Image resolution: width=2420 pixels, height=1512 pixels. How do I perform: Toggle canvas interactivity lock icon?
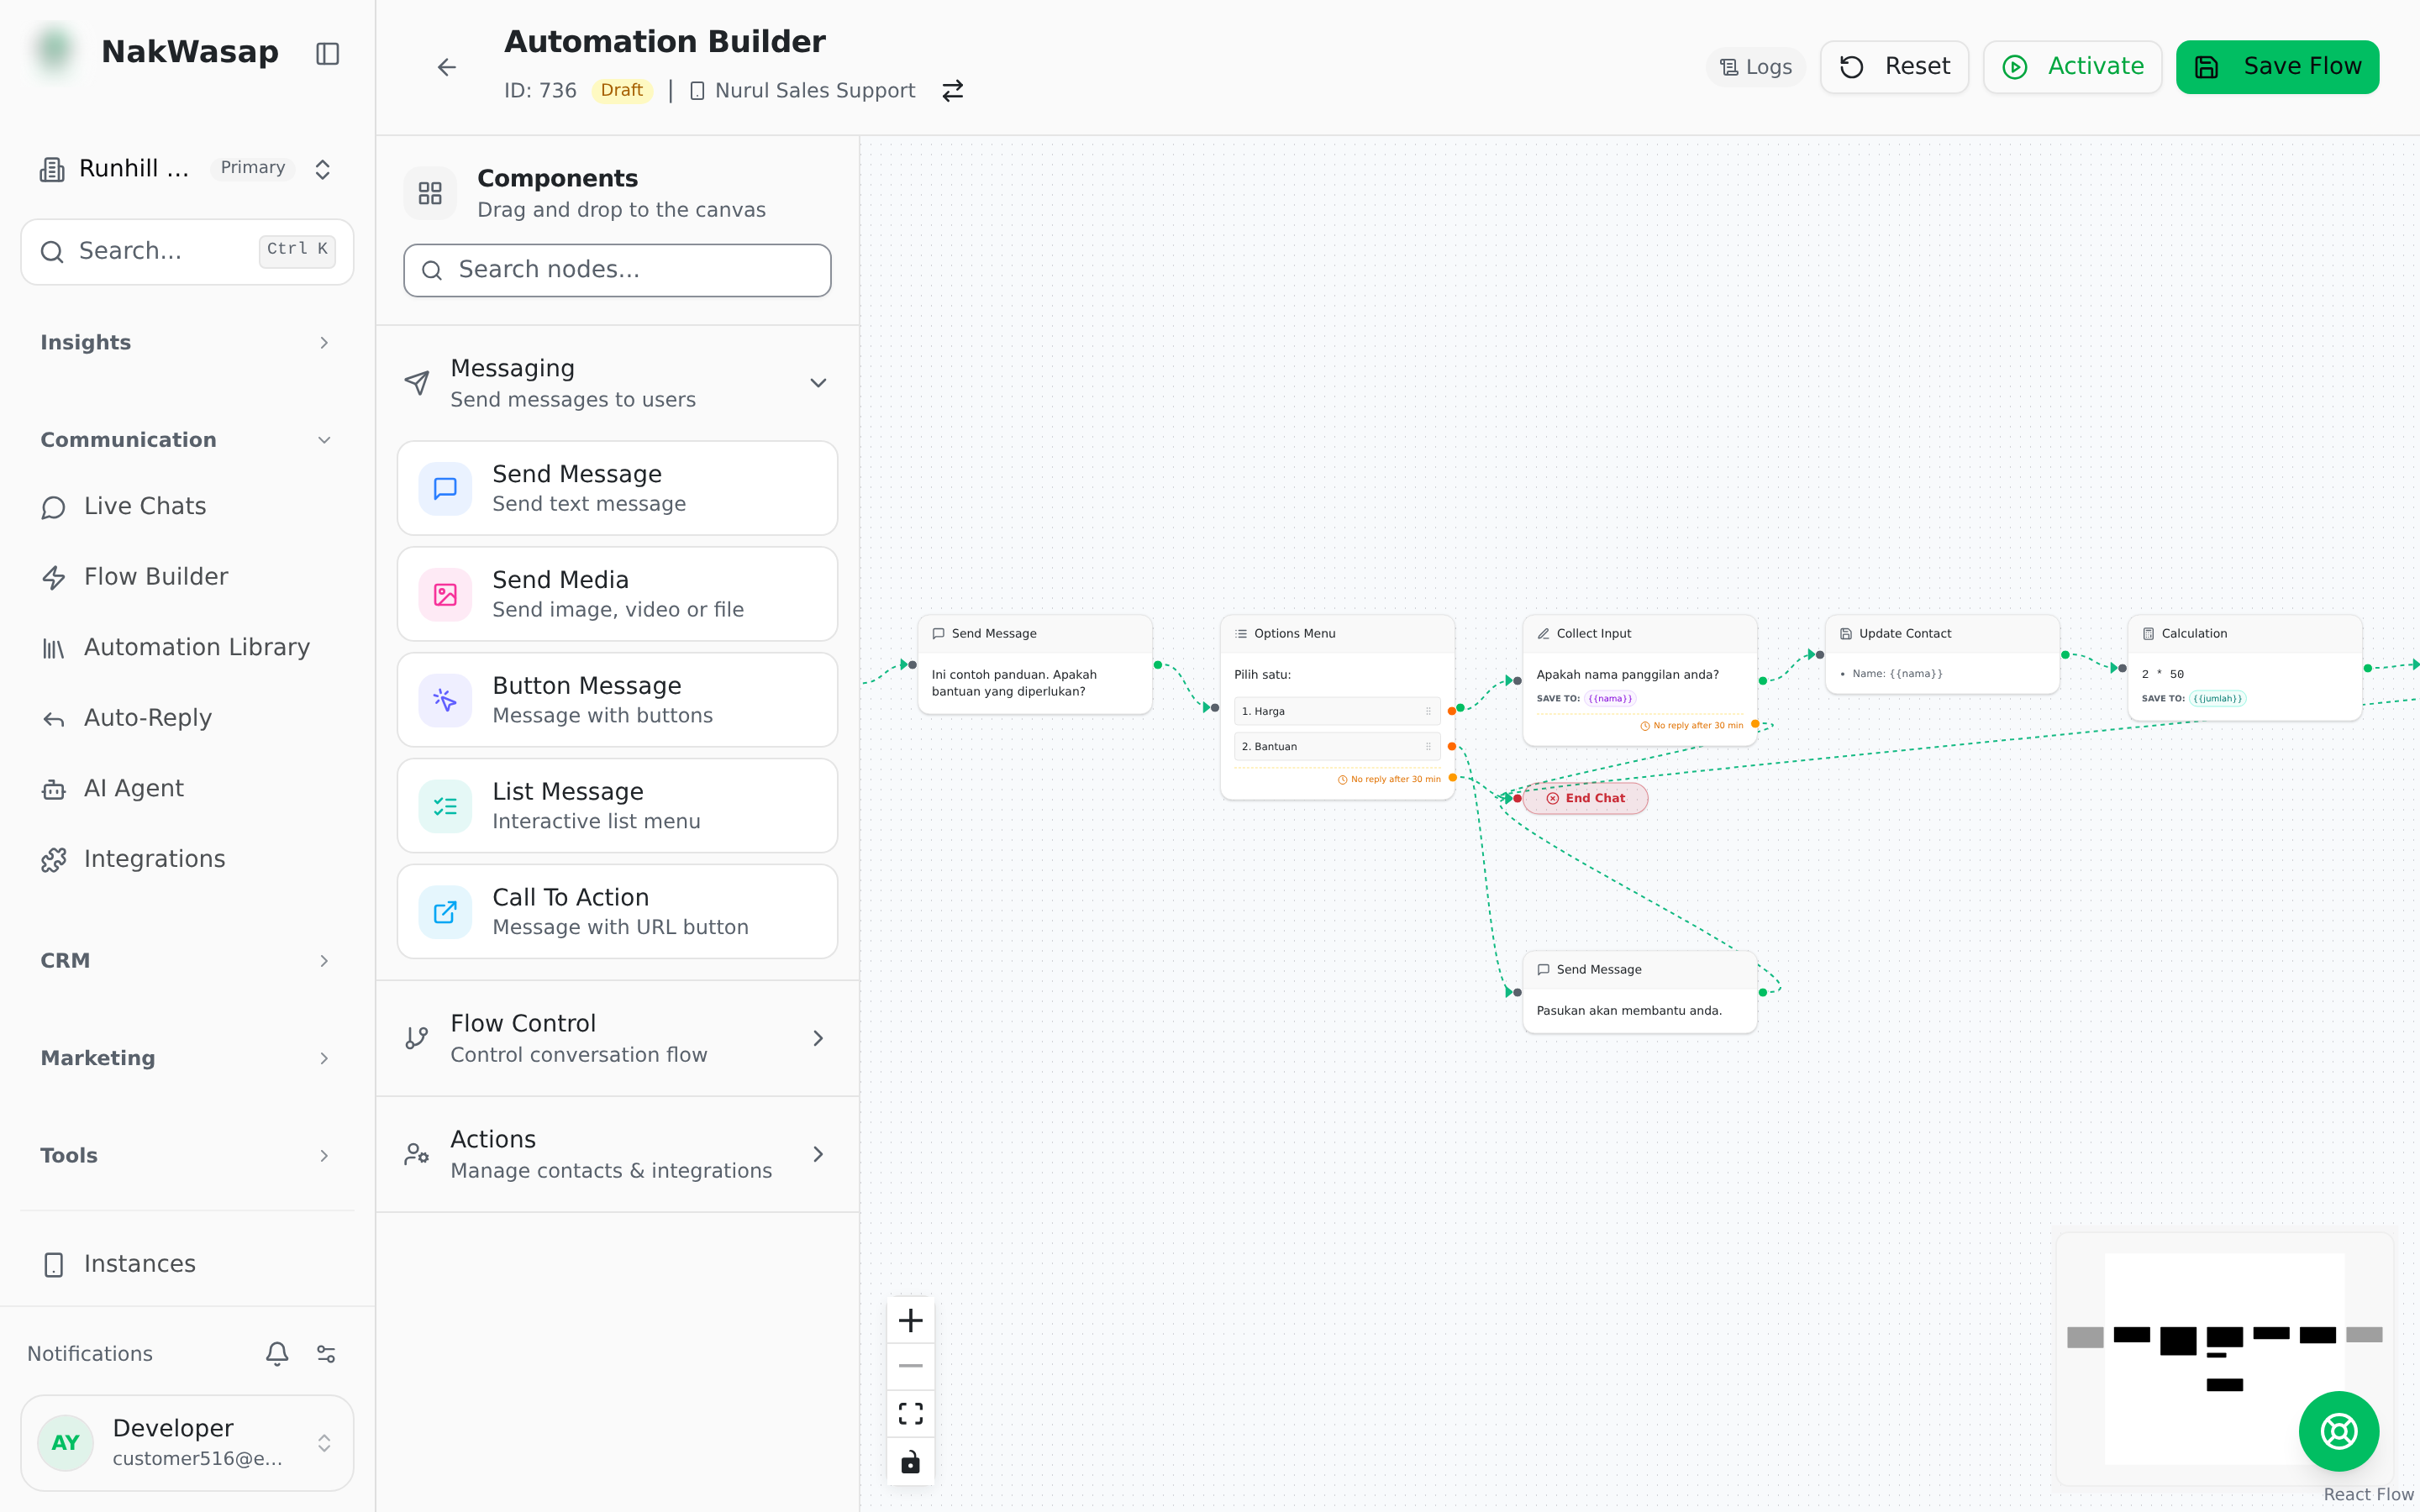click(910, 1461)
